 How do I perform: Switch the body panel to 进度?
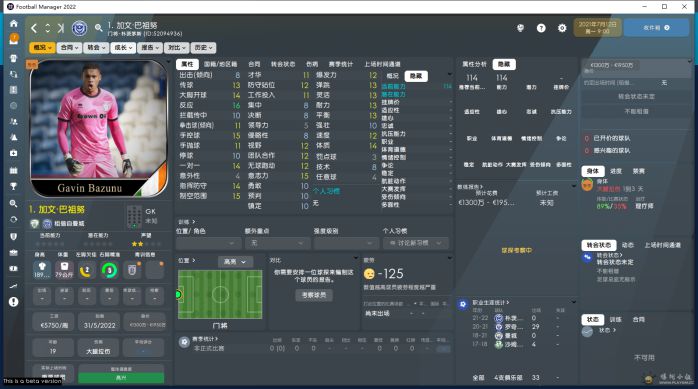point(616,171)
